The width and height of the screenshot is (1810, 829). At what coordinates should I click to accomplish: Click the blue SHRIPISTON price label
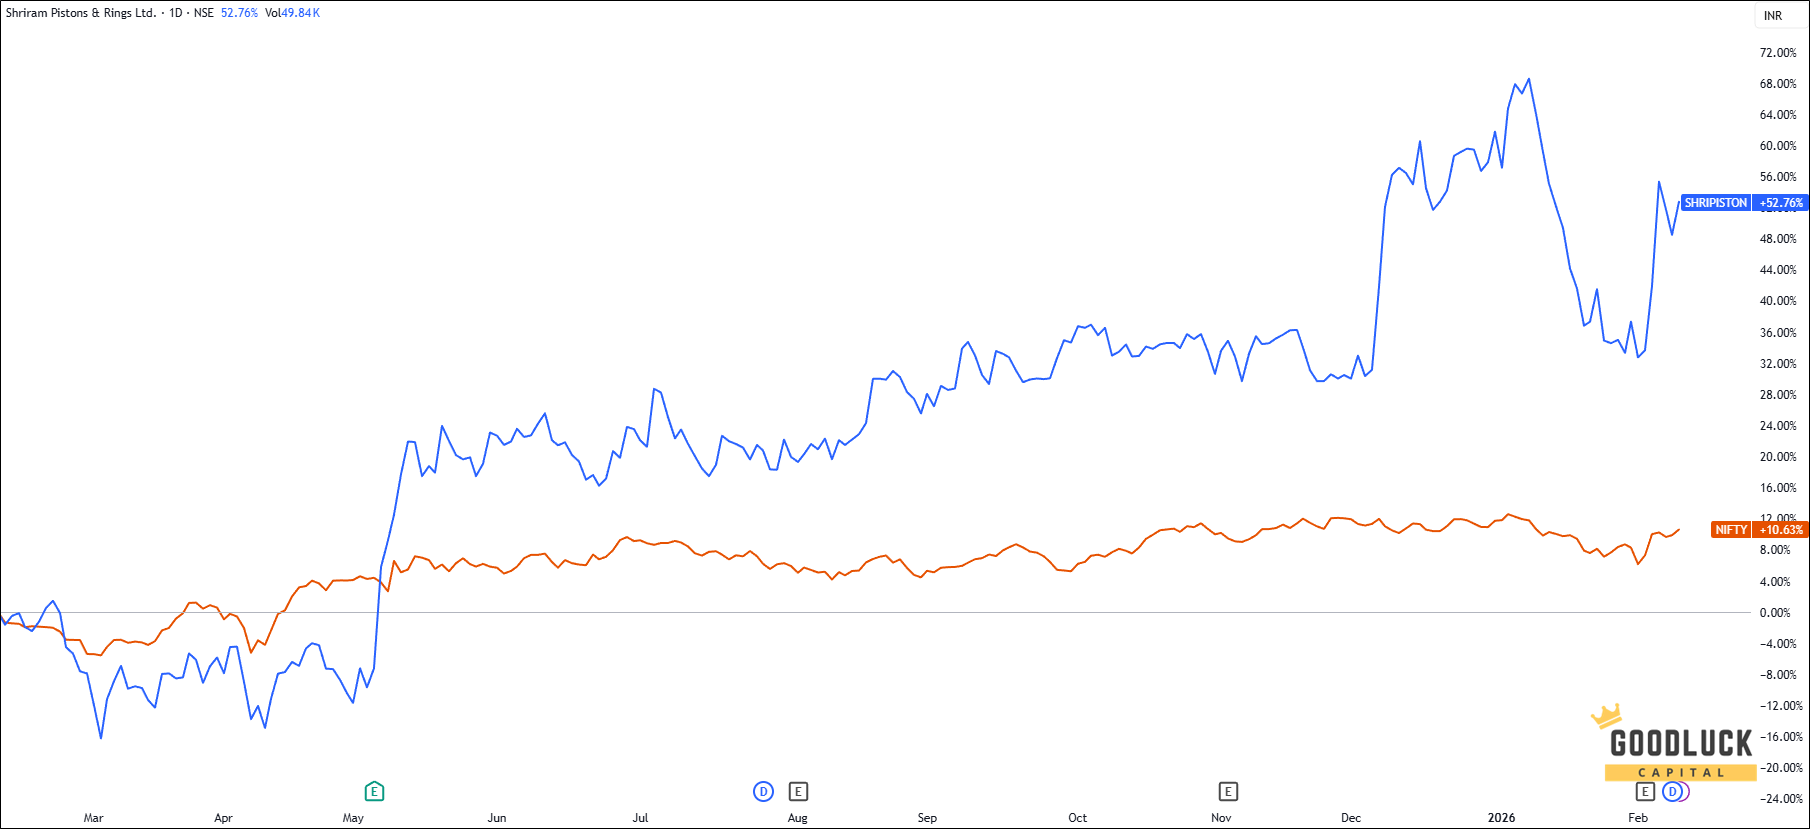pyautogui.click(x=1716, y=203)
